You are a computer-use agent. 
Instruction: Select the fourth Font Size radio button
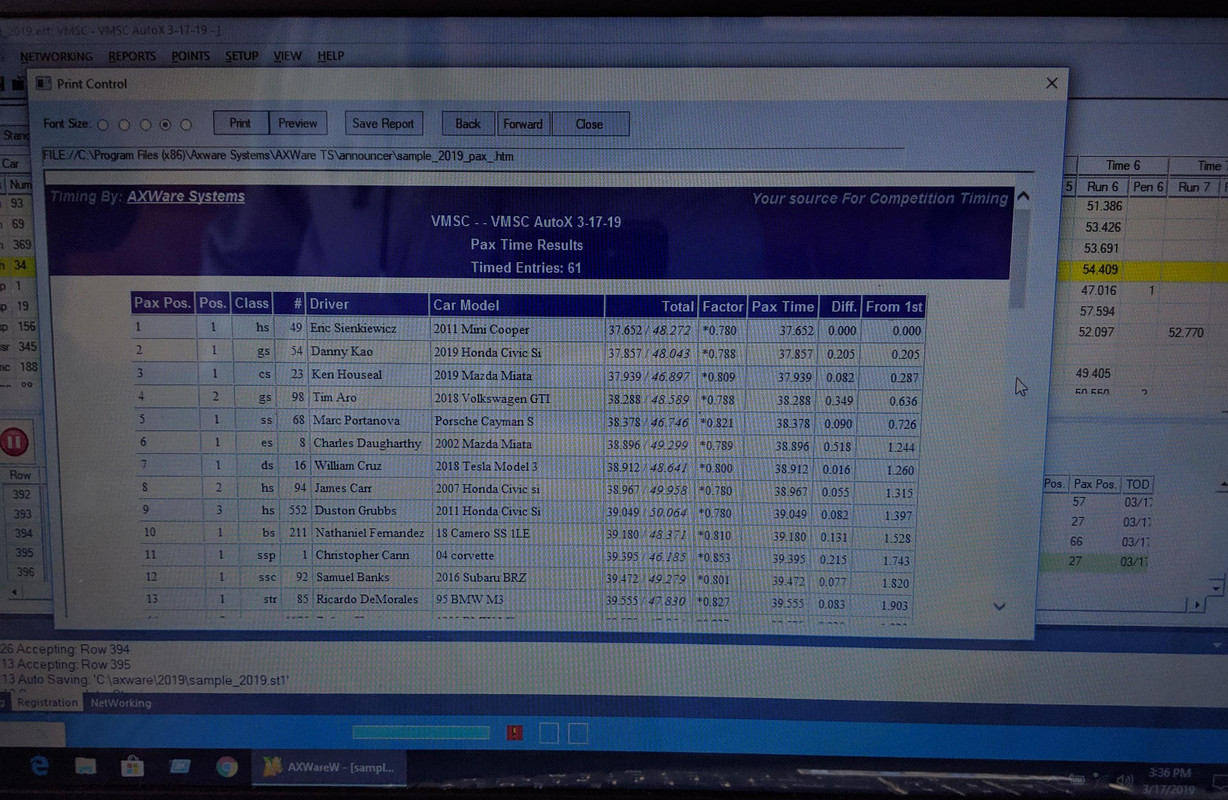point(166,125)
